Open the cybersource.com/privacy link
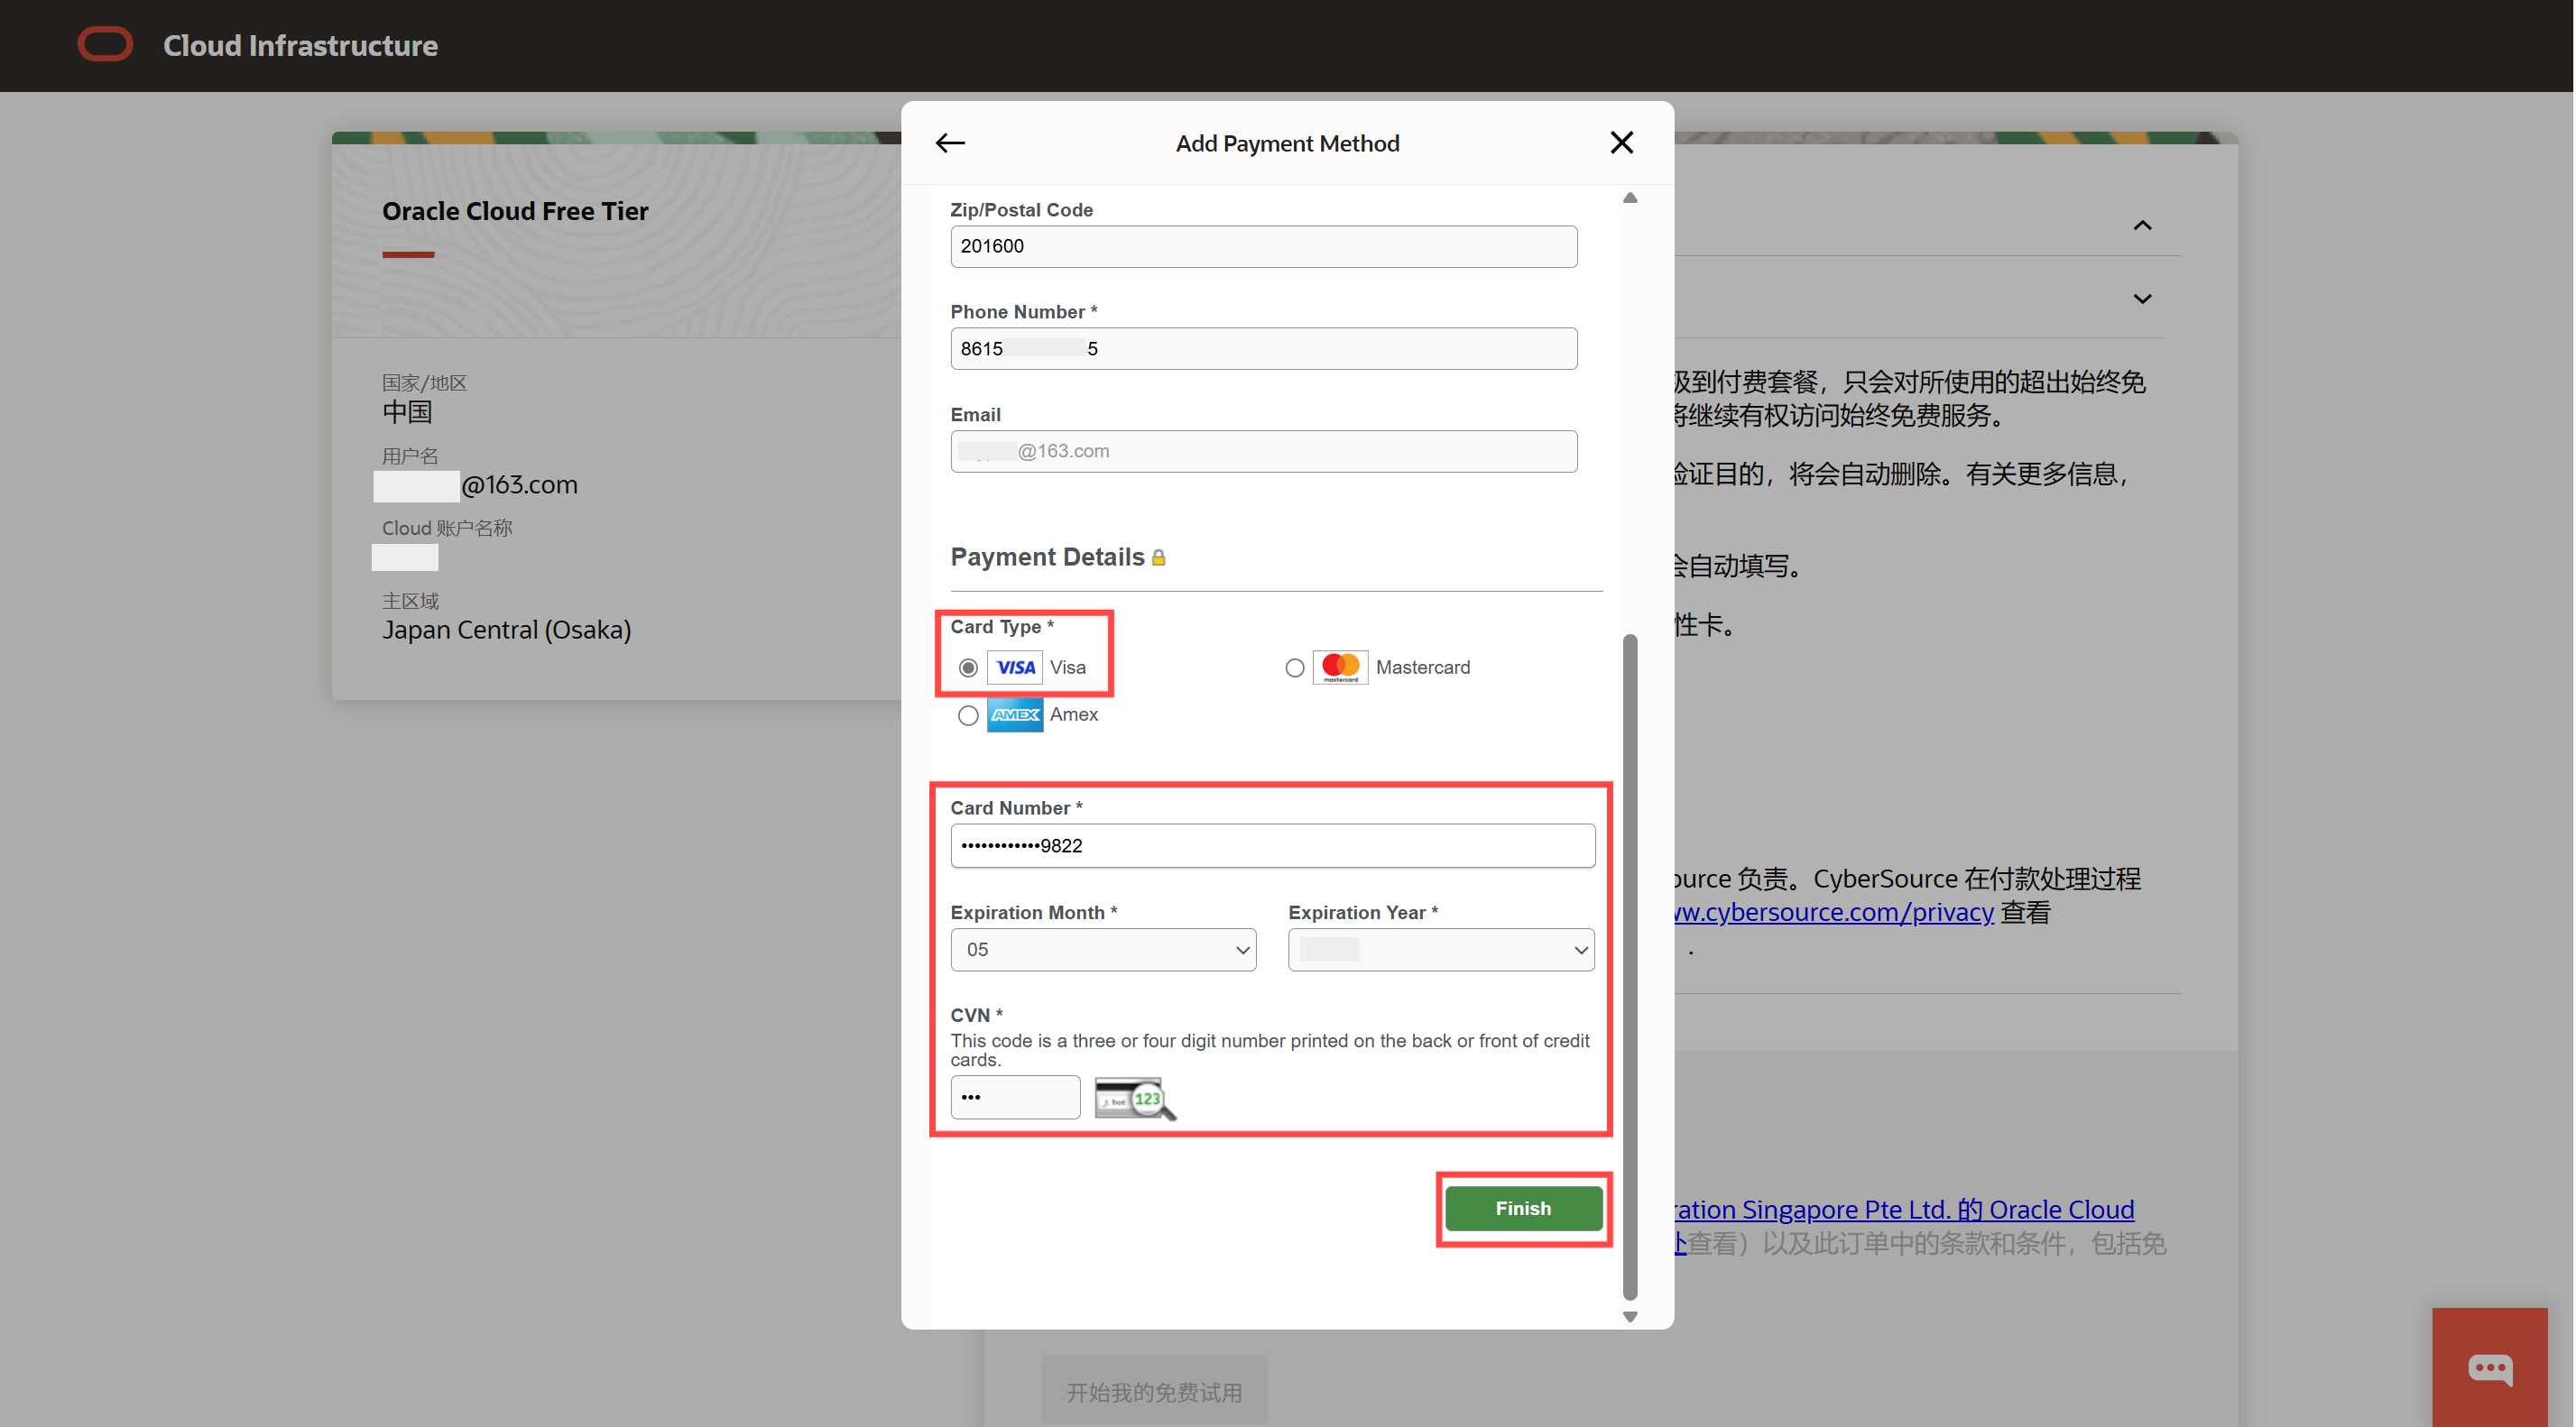 click(1834, 911)
